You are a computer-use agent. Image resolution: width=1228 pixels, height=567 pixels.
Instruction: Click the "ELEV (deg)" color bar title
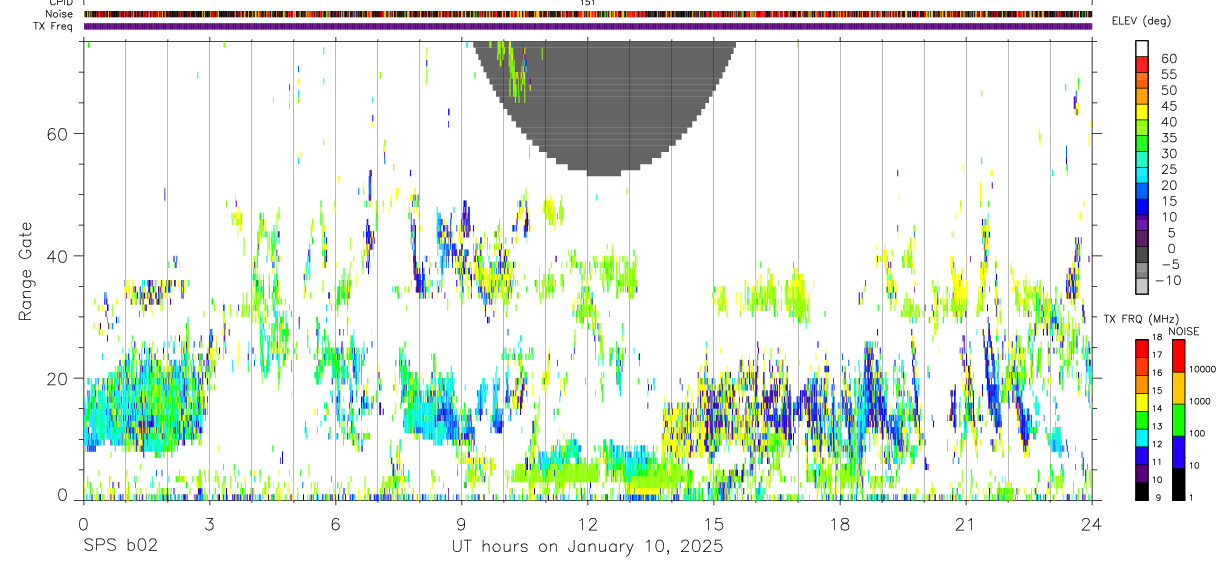click(x=1143, y=21)
